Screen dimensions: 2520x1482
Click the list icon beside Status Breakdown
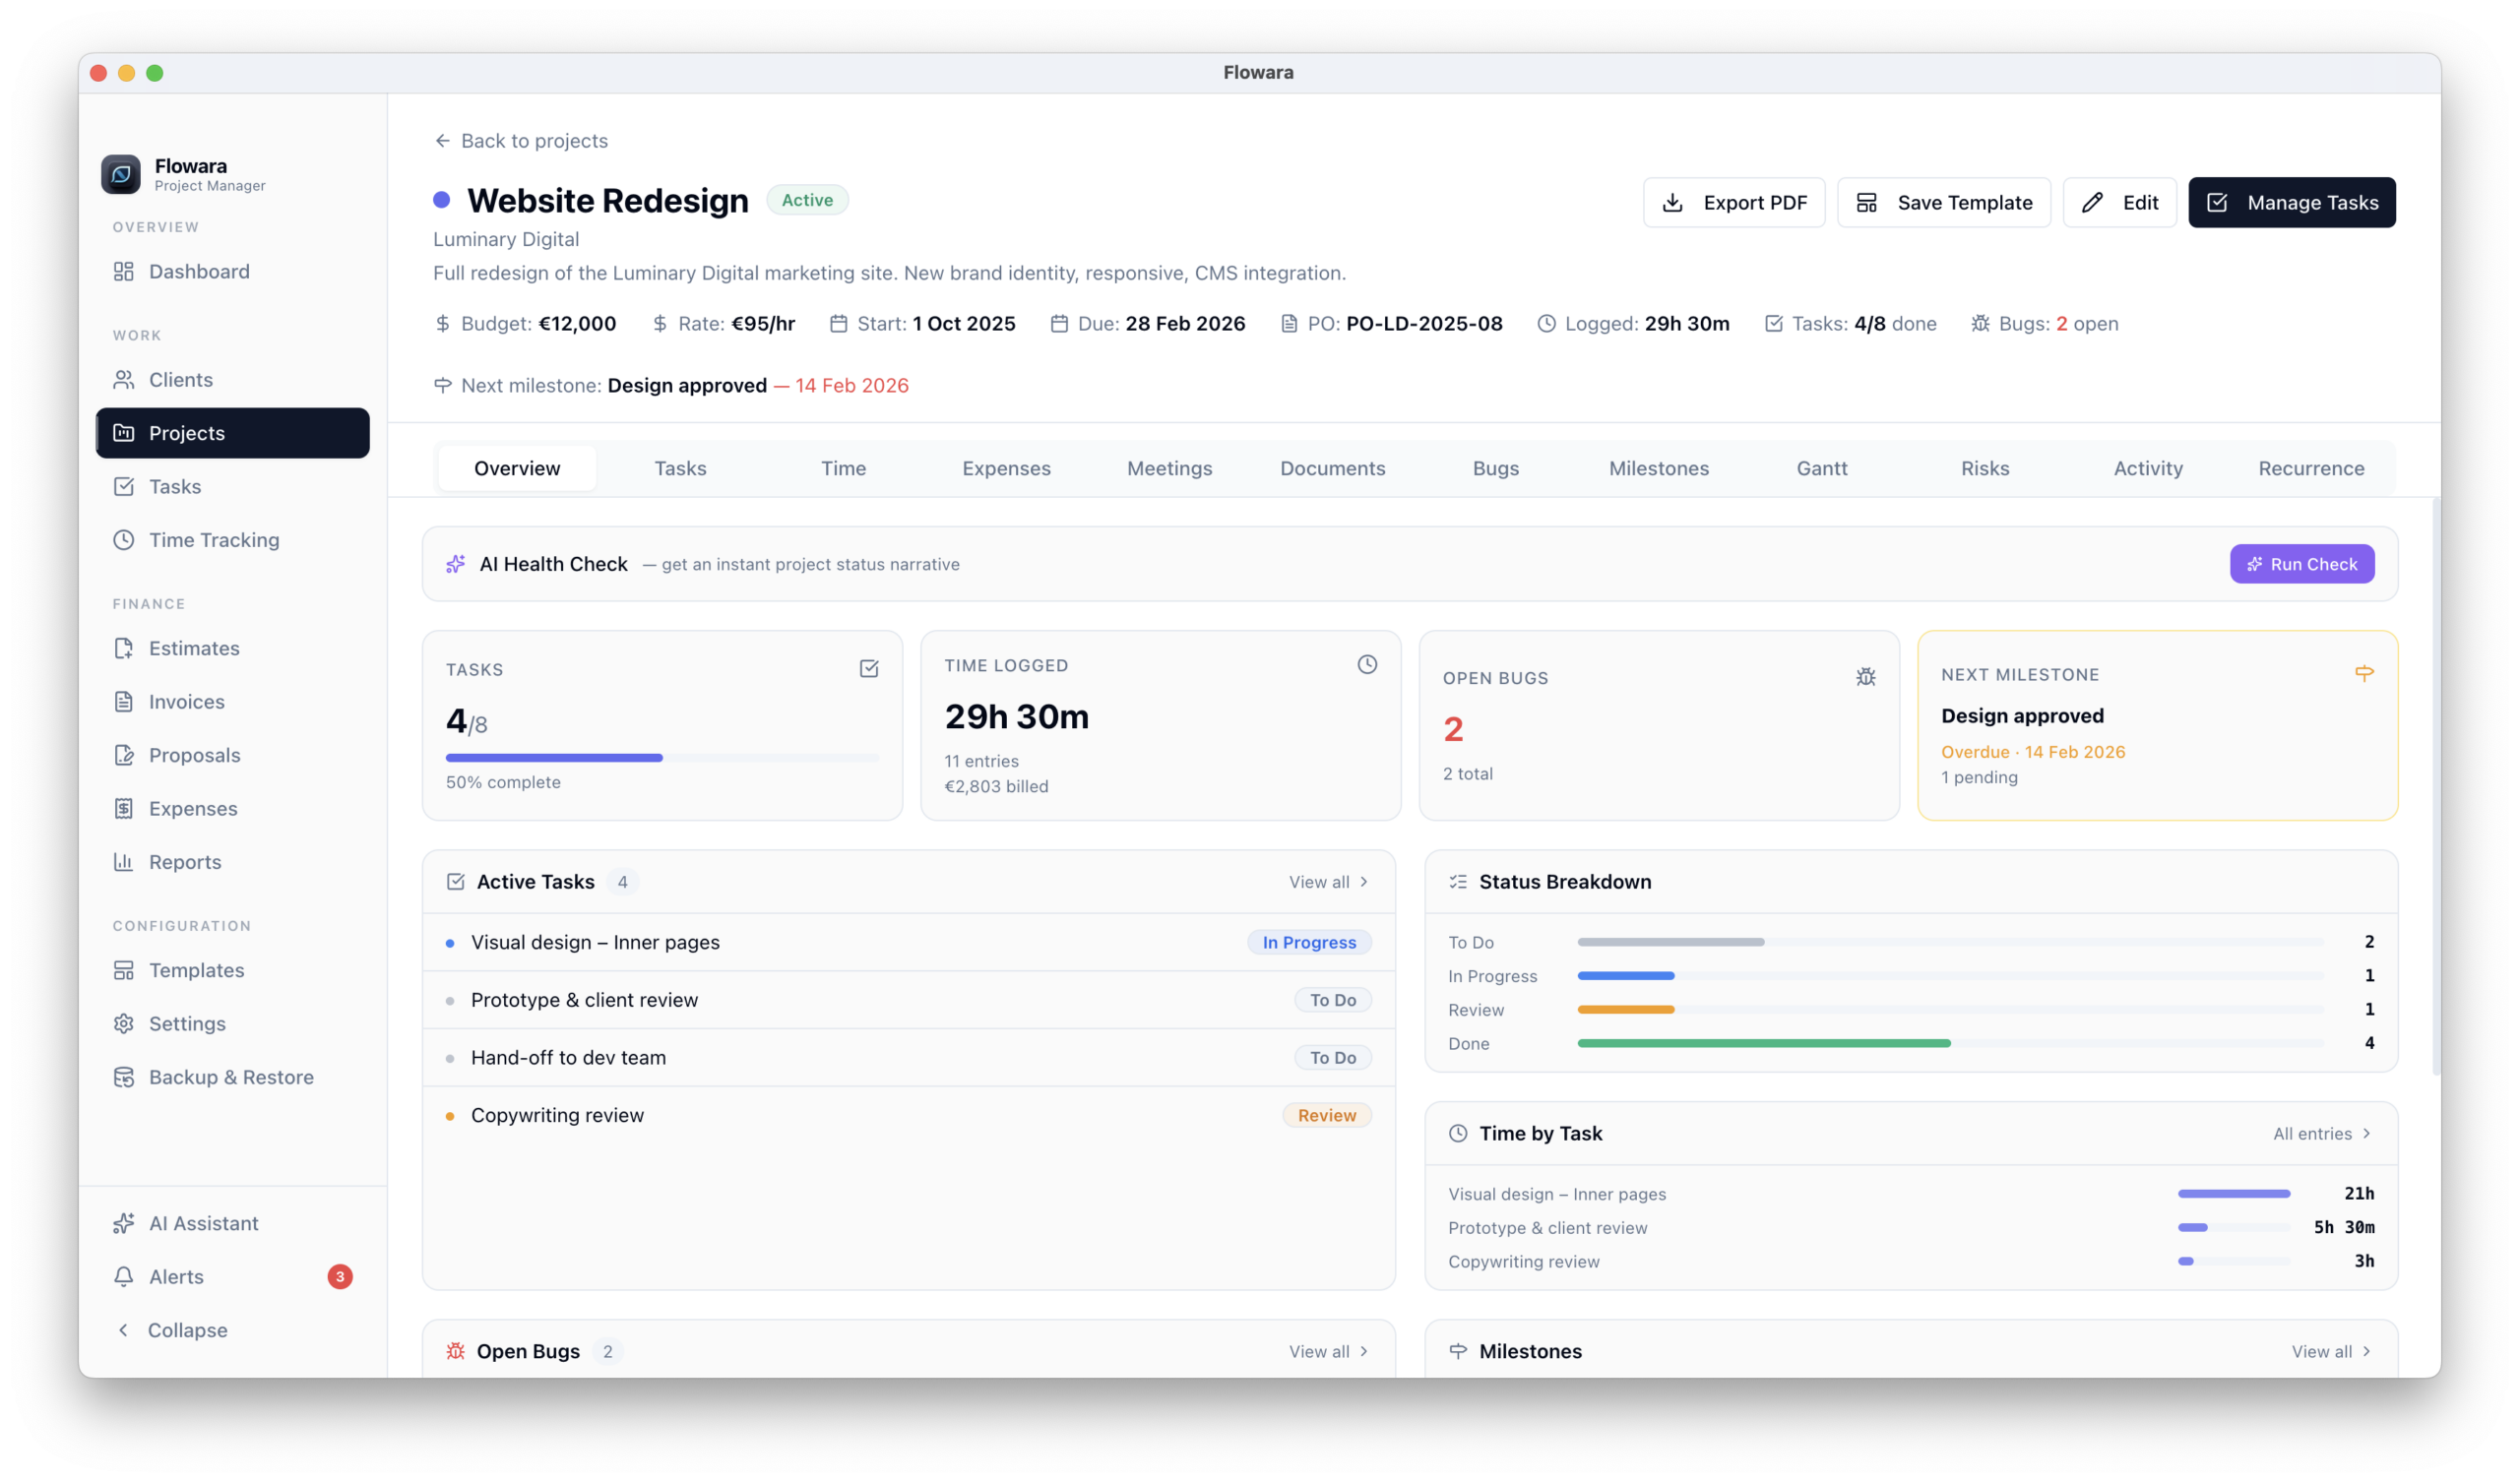(x=1458, y=882)
